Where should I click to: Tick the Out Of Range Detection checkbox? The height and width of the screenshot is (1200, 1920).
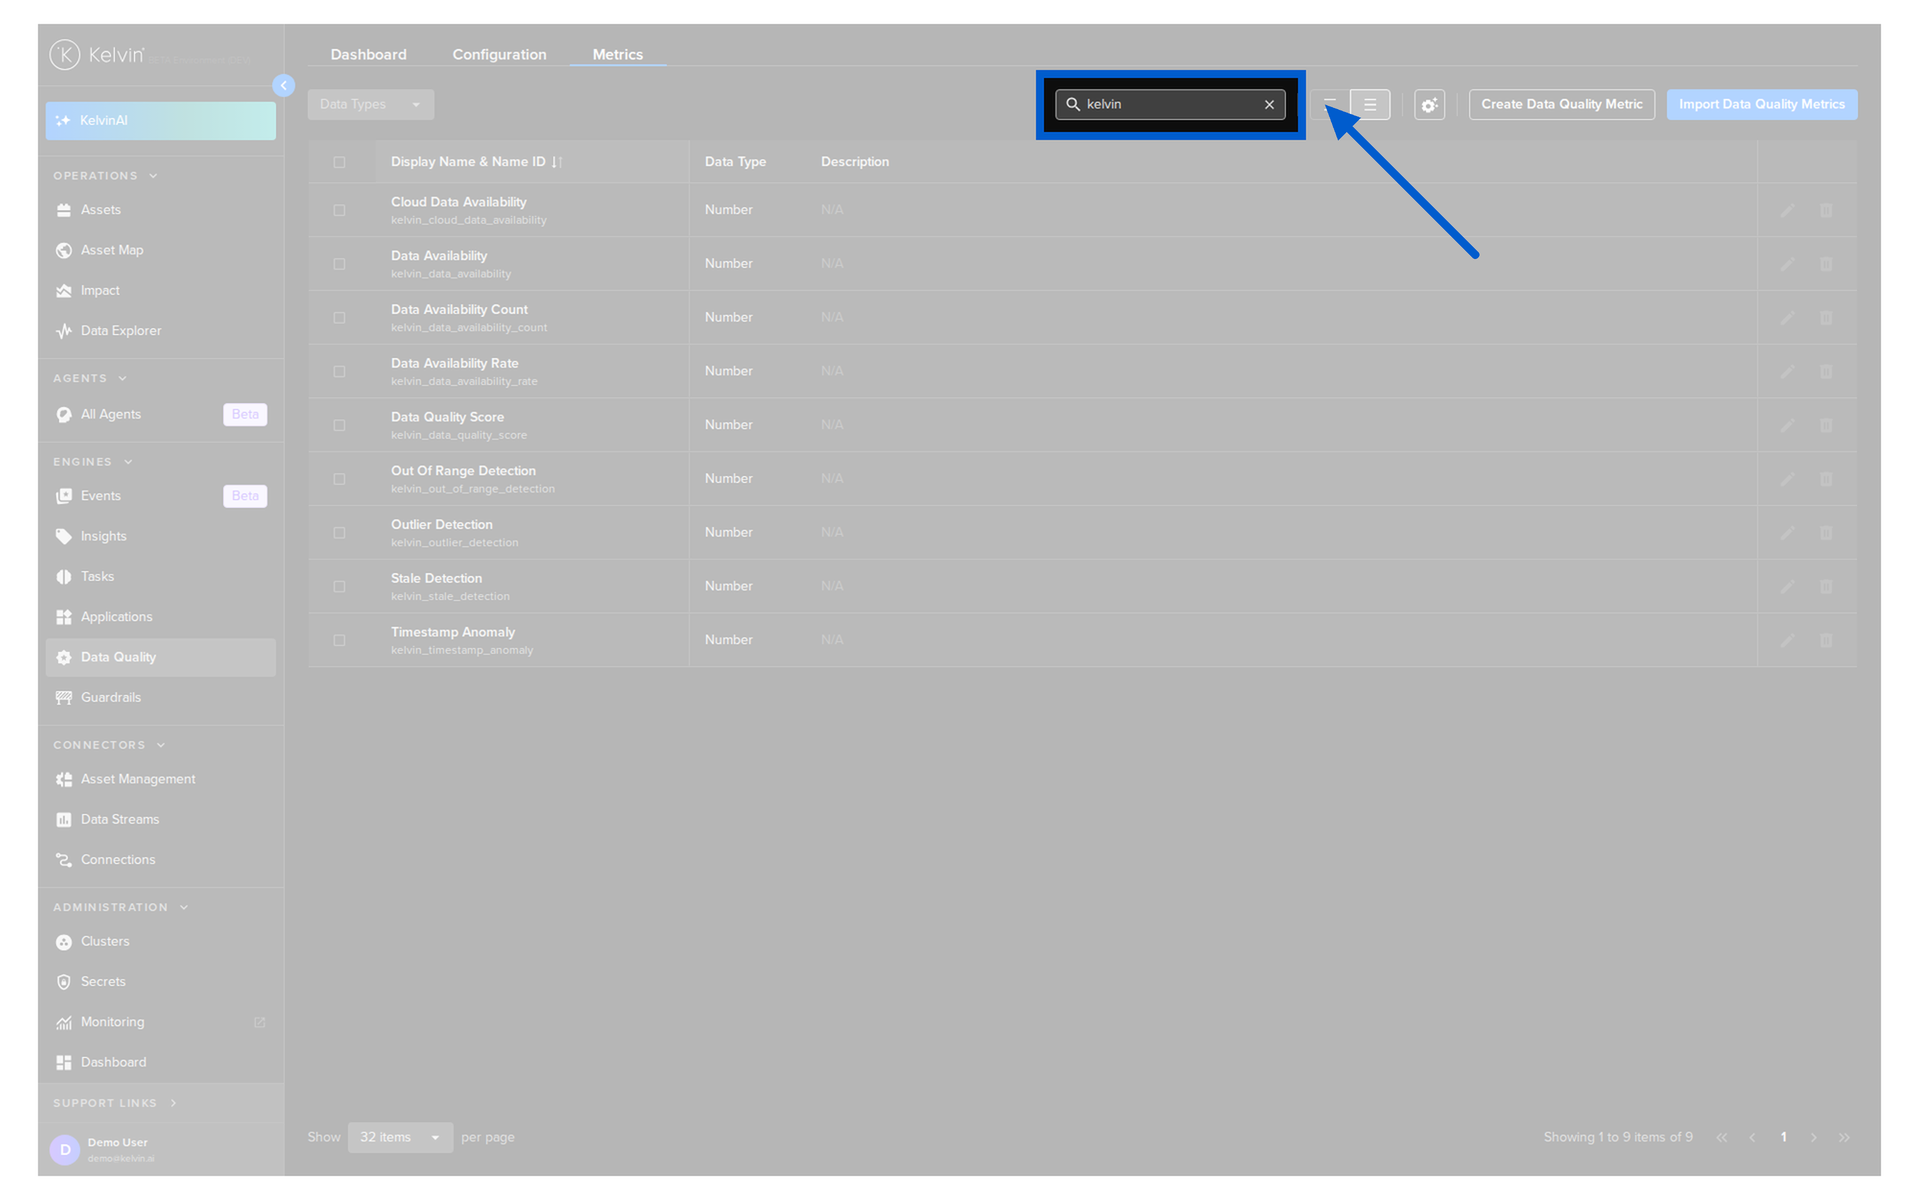point(339,479)
